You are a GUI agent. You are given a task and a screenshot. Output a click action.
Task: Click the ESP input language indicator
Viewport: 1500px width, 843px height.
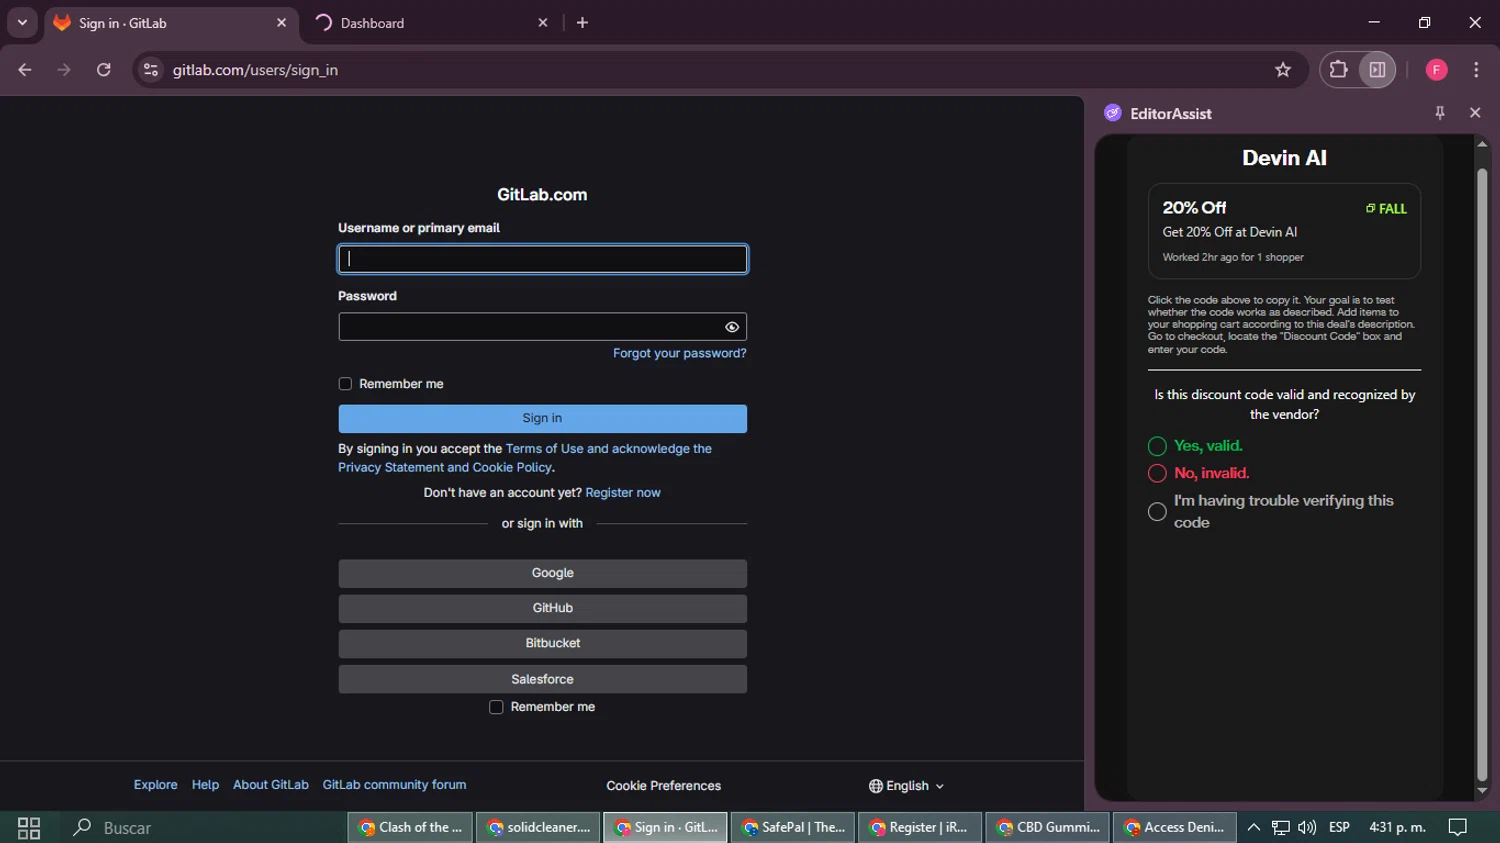[1339, 827]
